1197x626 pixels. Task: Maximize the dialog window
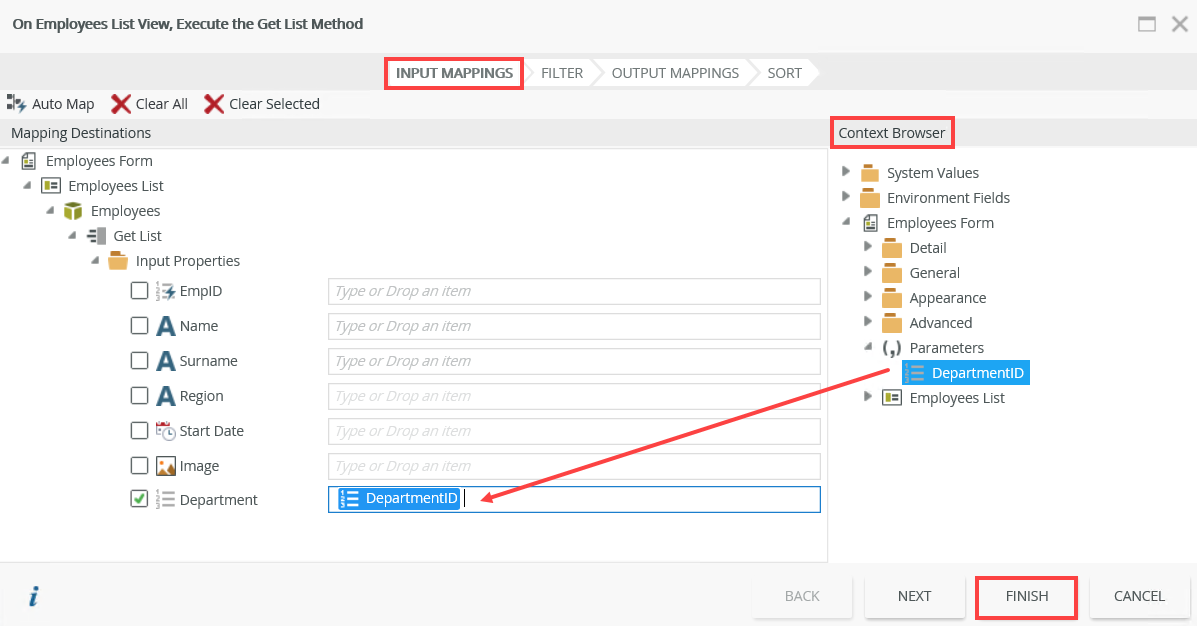click(1147, 24)
